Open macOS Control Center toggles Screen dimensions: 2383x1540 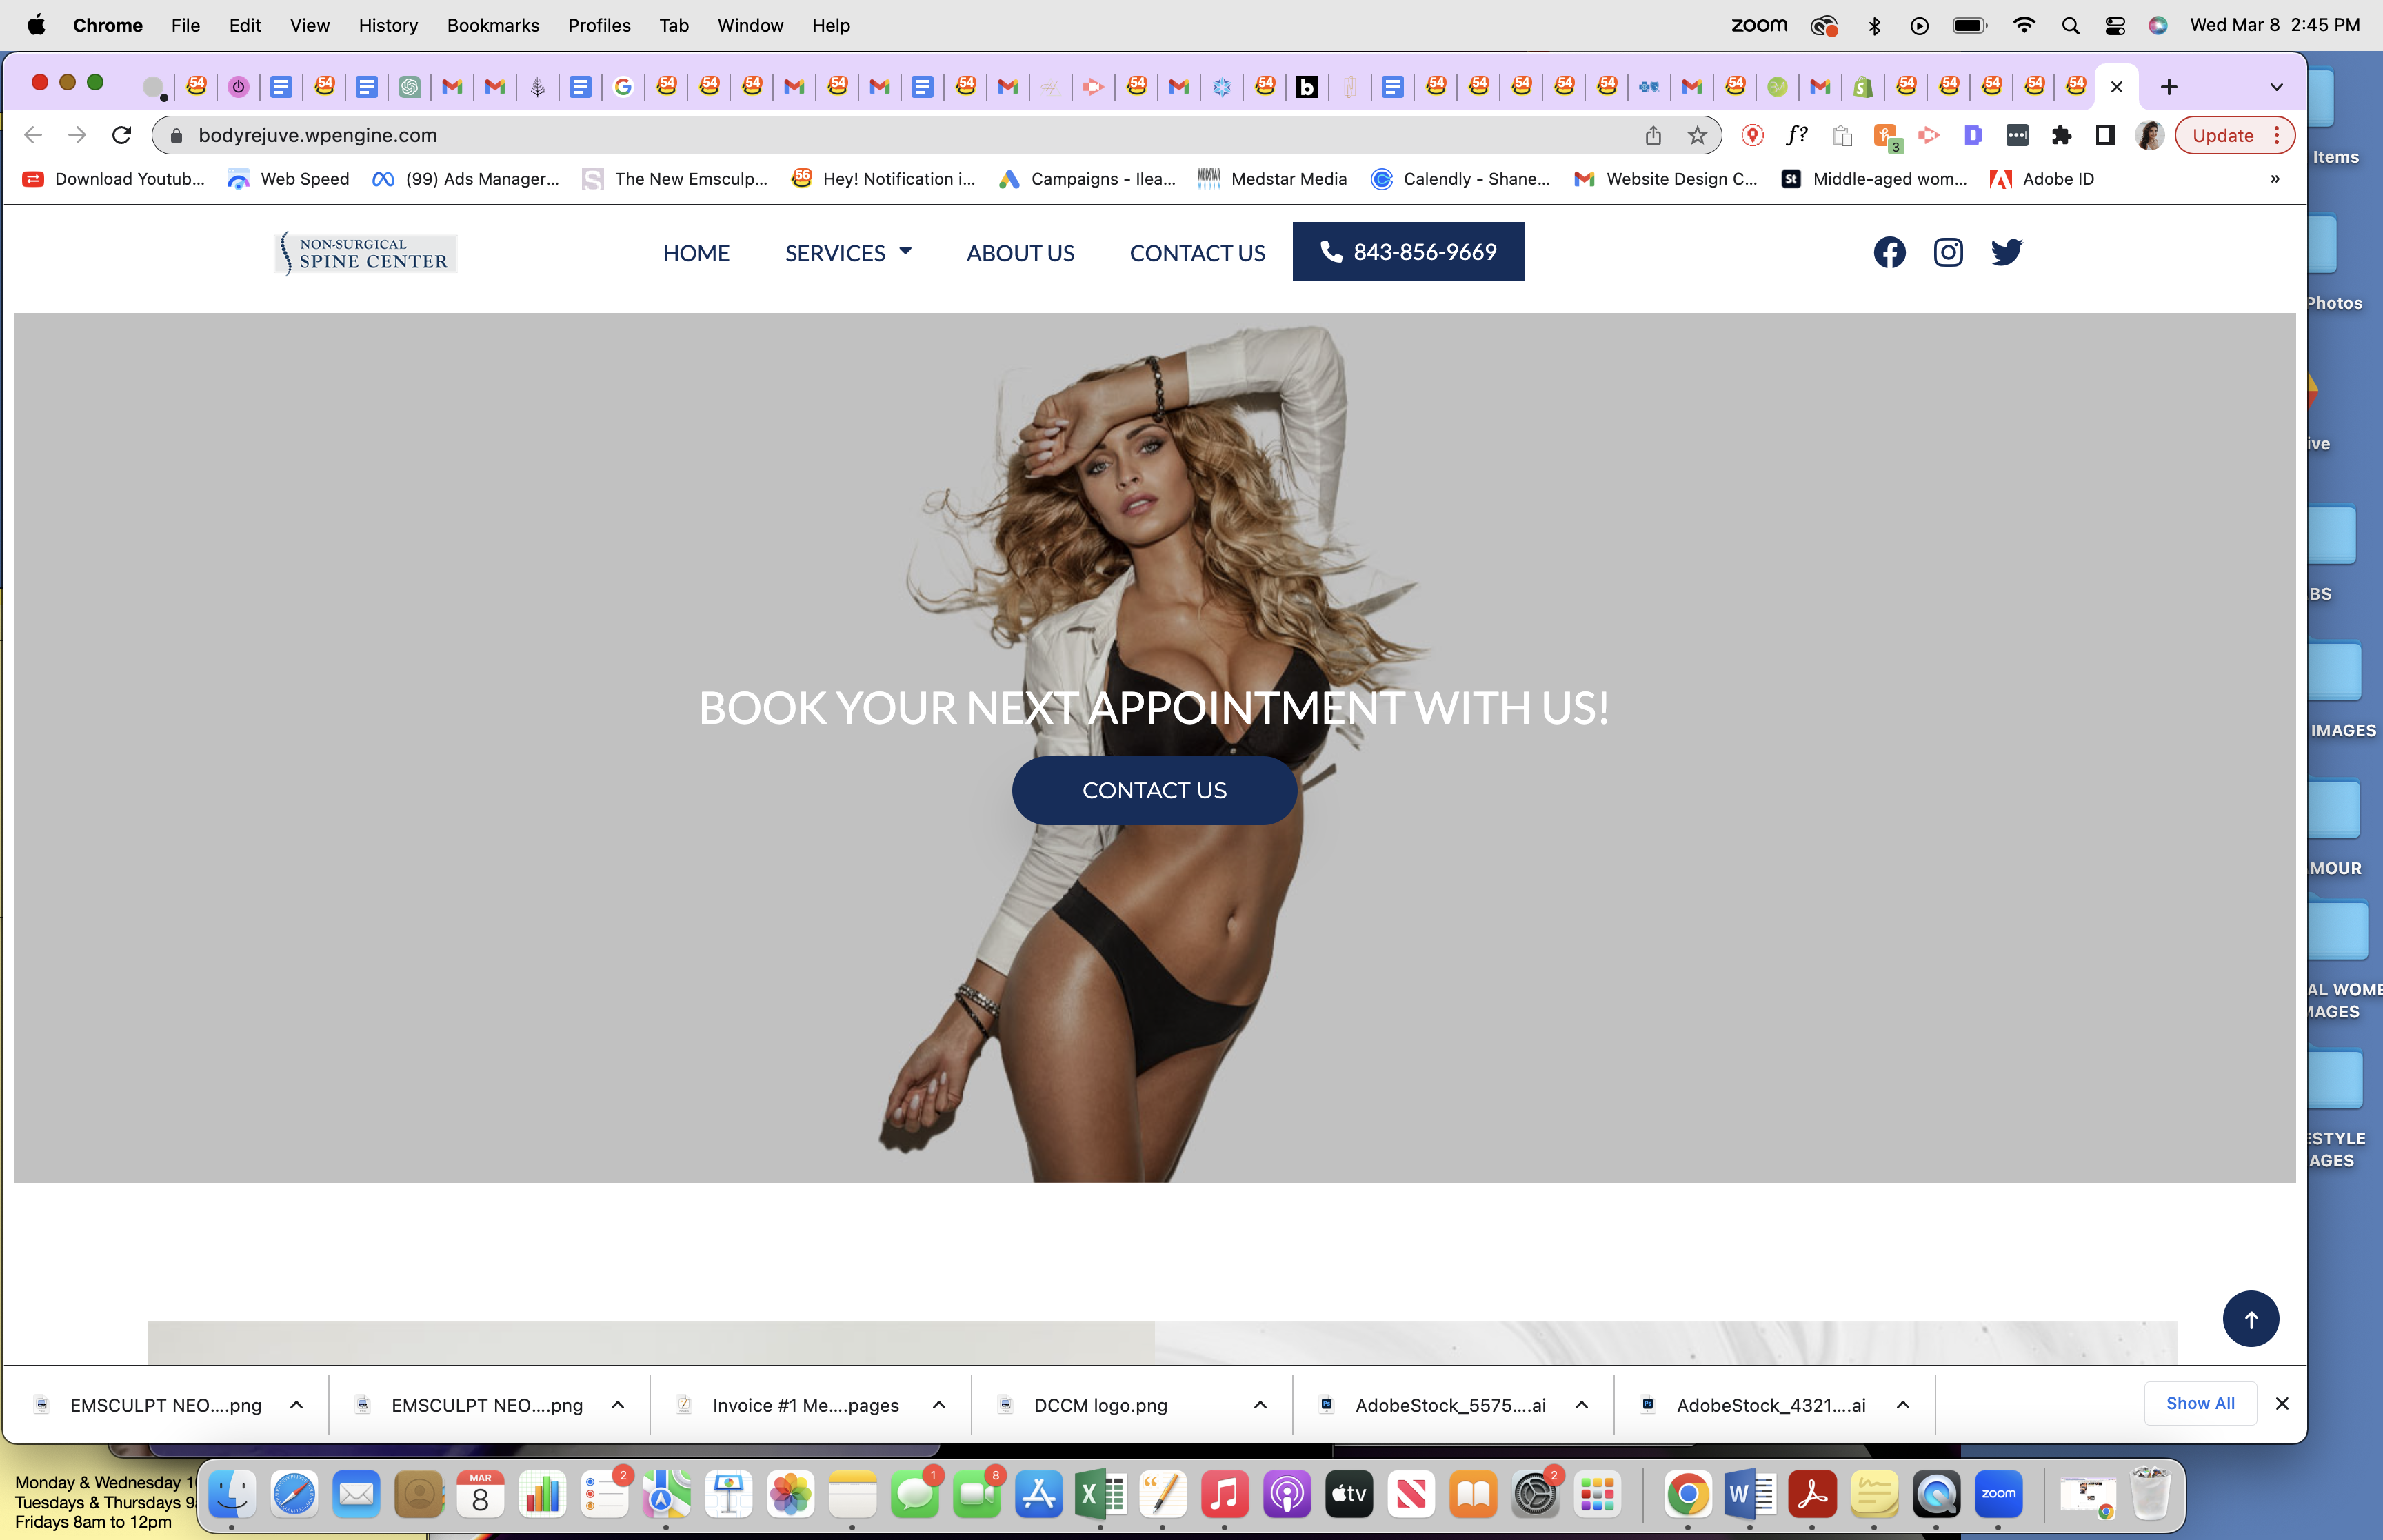pyautogui.click(x=2115, y=26)
